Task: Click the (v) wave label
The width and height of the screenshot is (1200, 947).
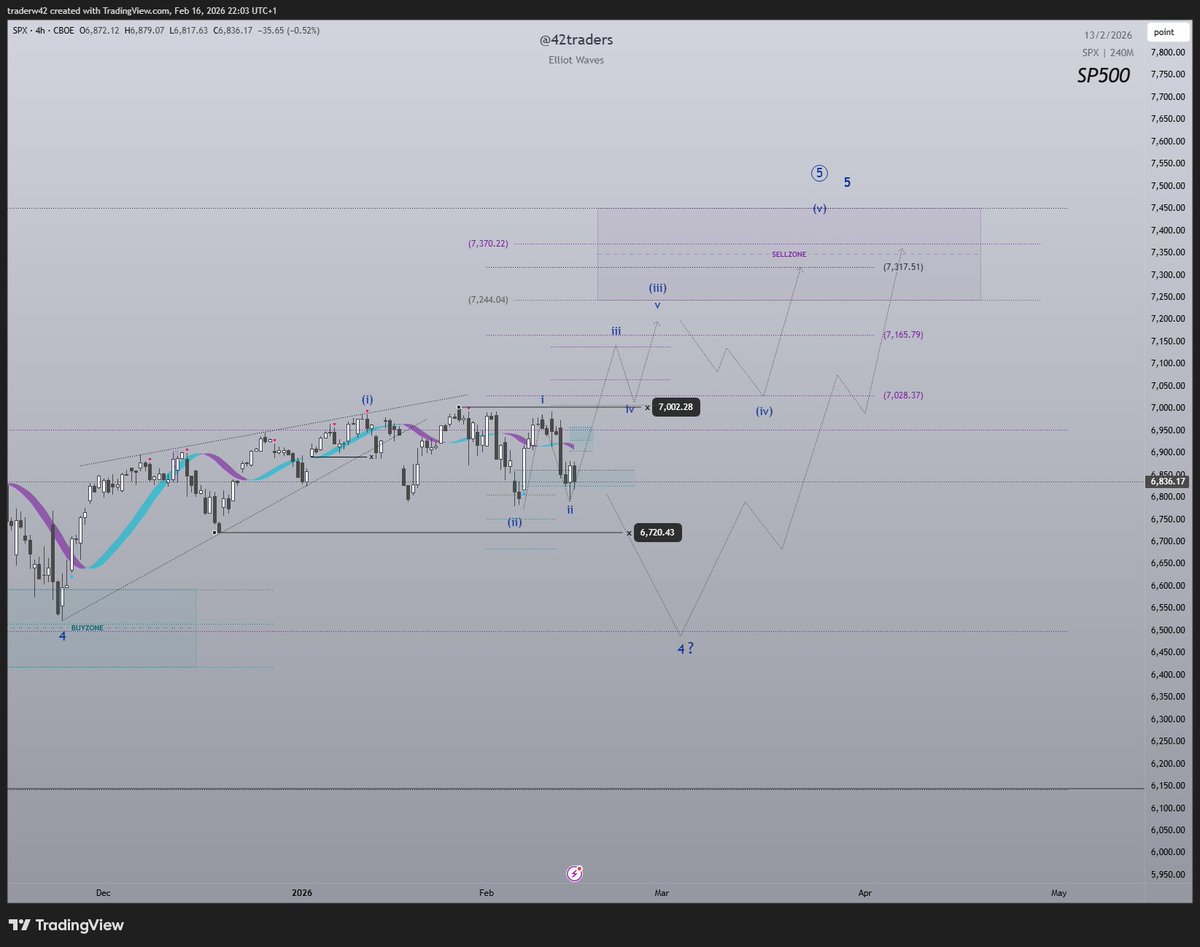Action: pyautogui.click(x=819, y=209)
